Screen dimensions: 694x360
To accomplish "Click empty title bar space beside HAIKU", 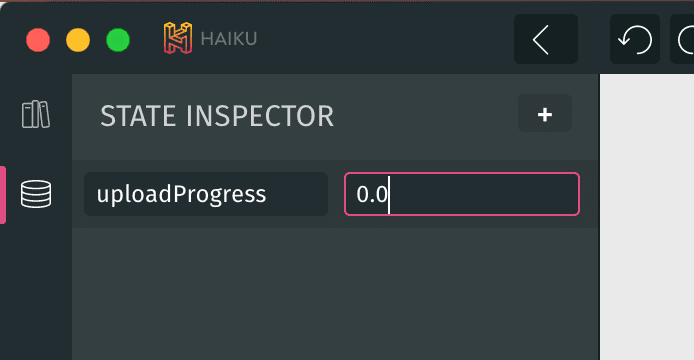I will coord(385,39).
